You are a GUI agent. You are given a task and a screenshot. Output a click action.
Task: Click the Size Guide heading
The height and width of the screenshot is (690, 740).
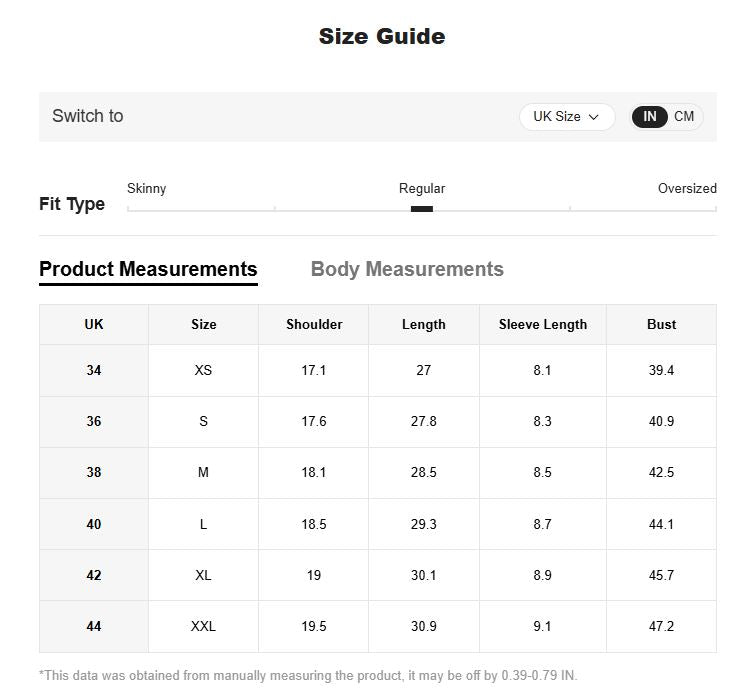pyautogui.click(x=382, y=36)
